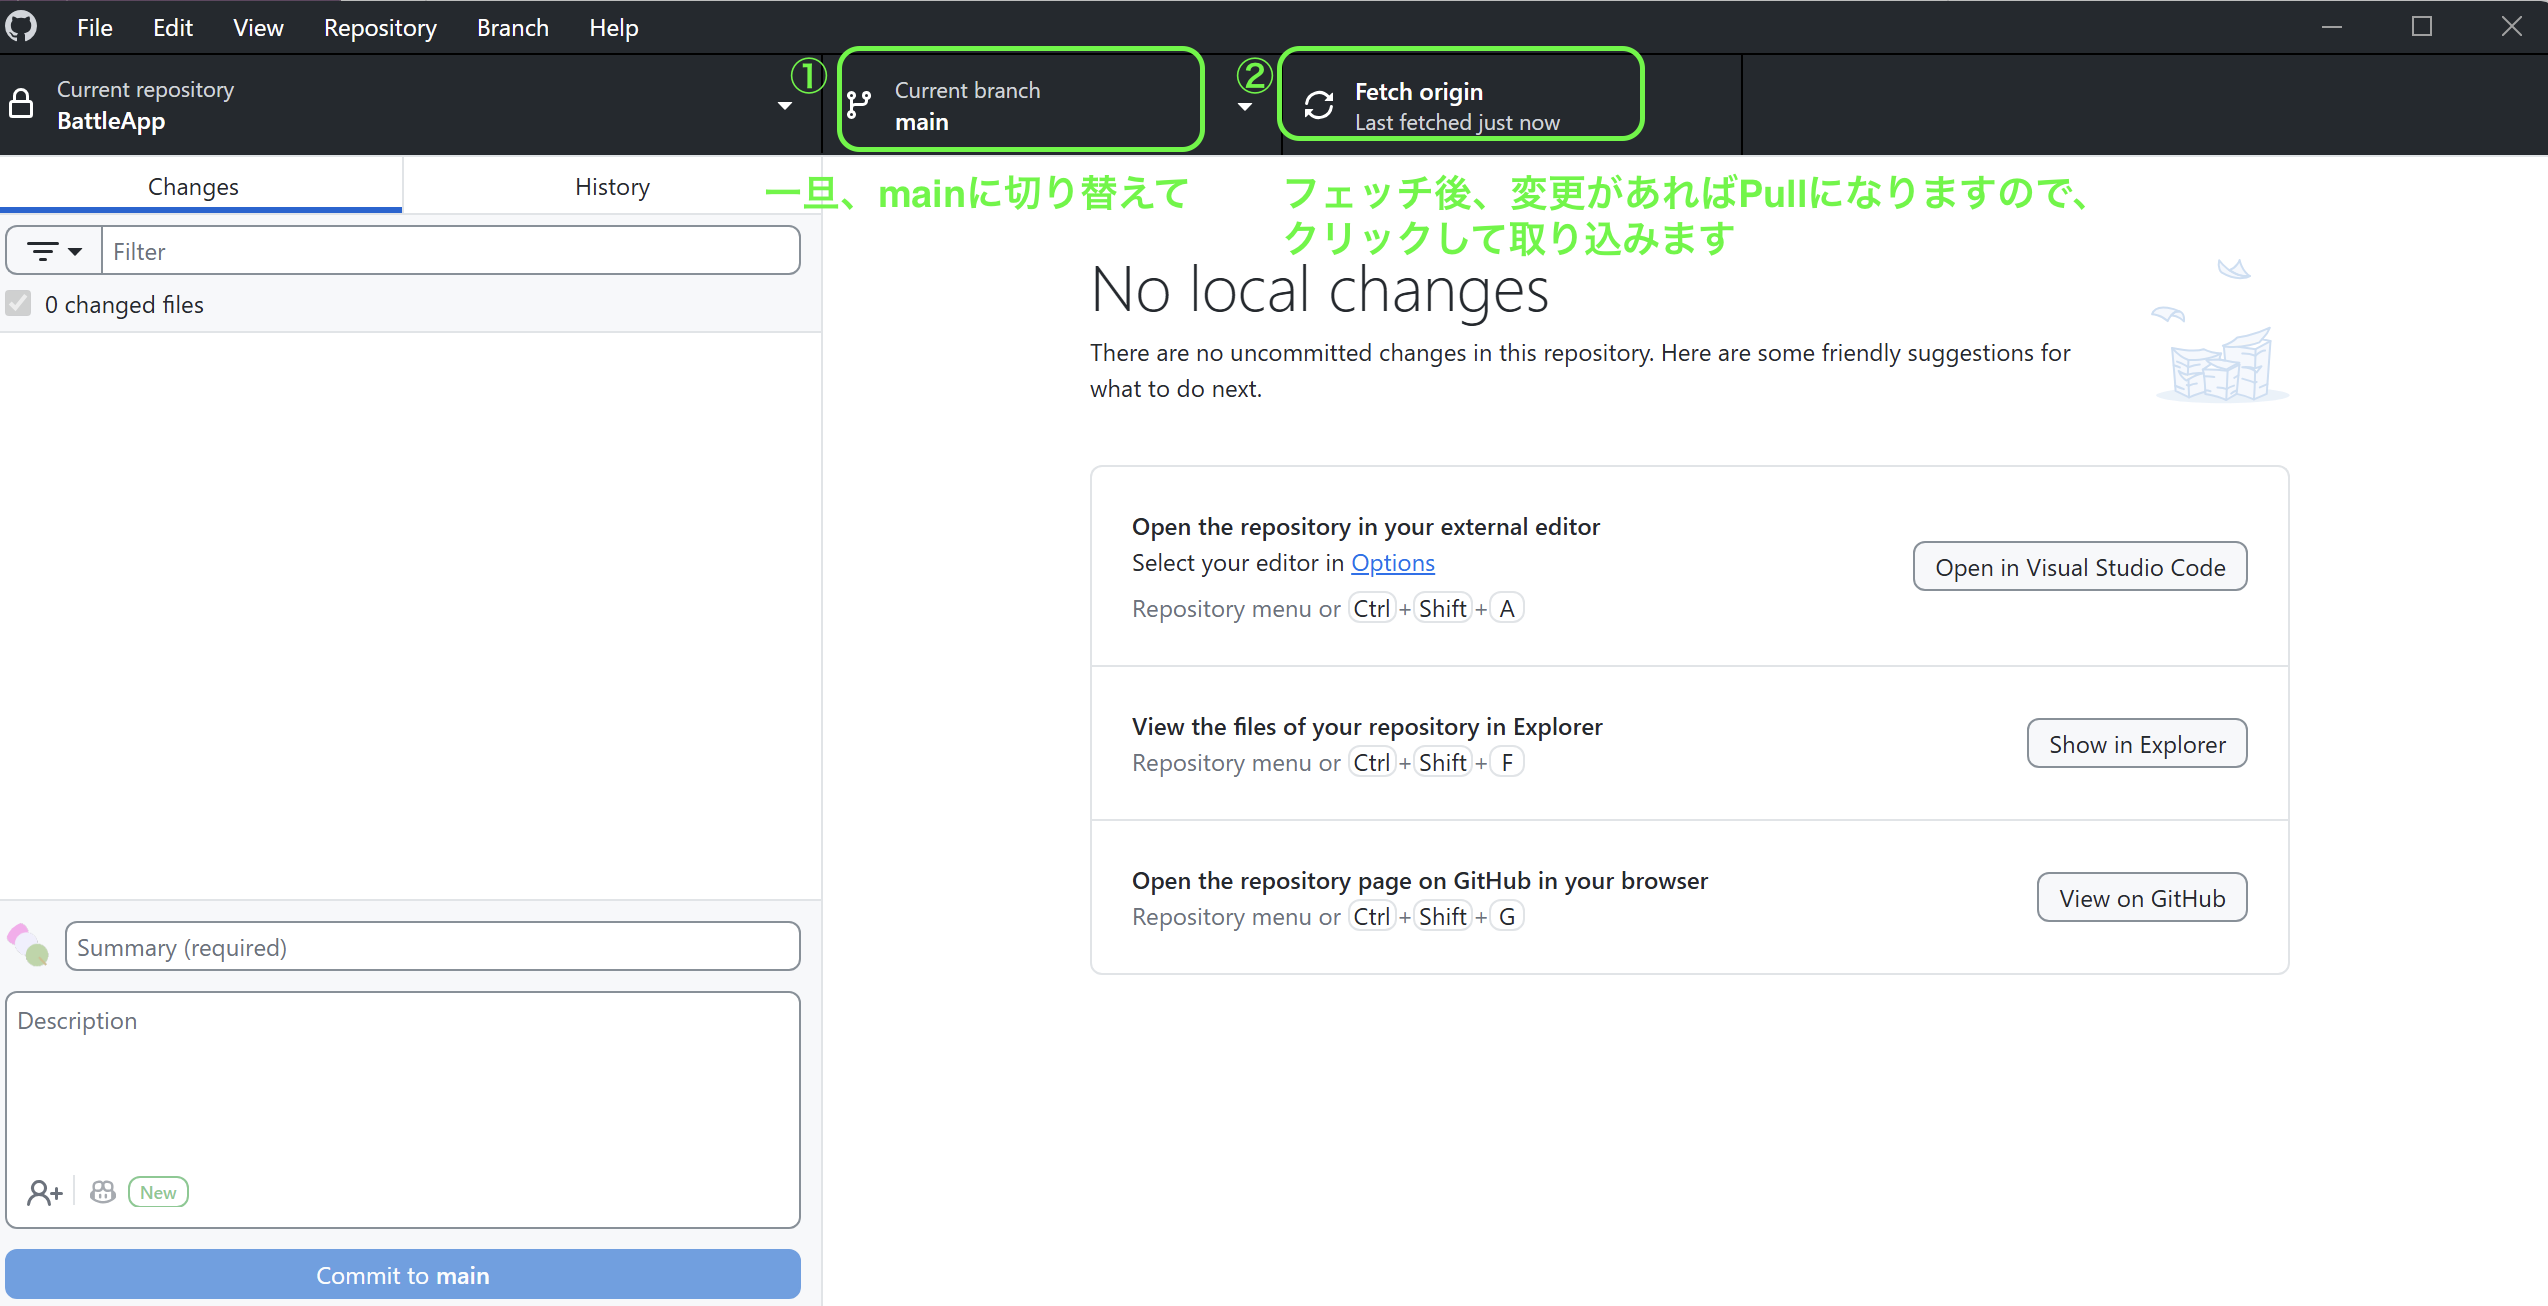Open the View menu
This screenshot has width=2548, height=1306.
(258, 27)
